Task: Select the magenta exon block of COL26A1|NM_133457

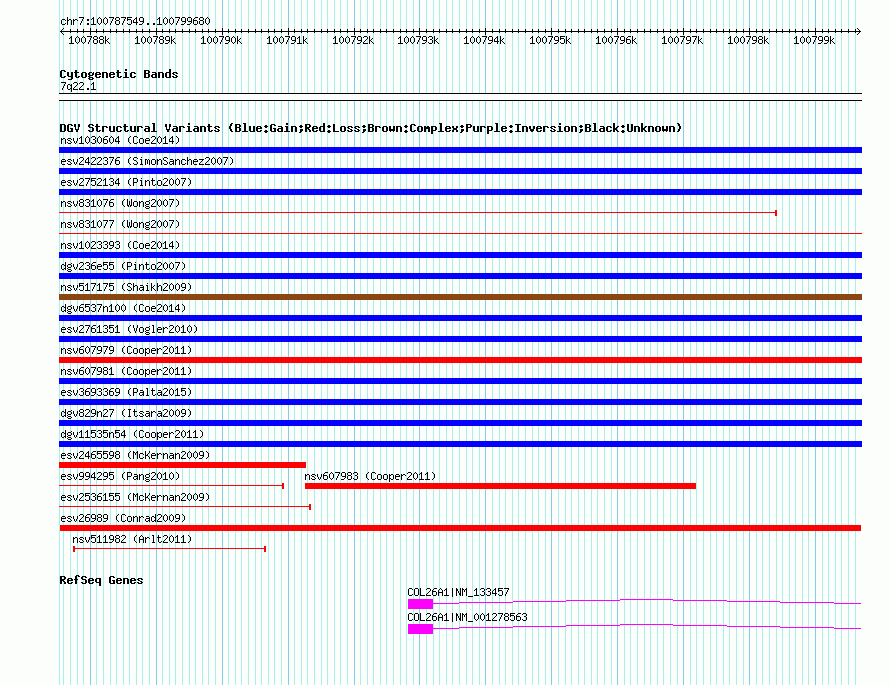Action: [420, 604]
